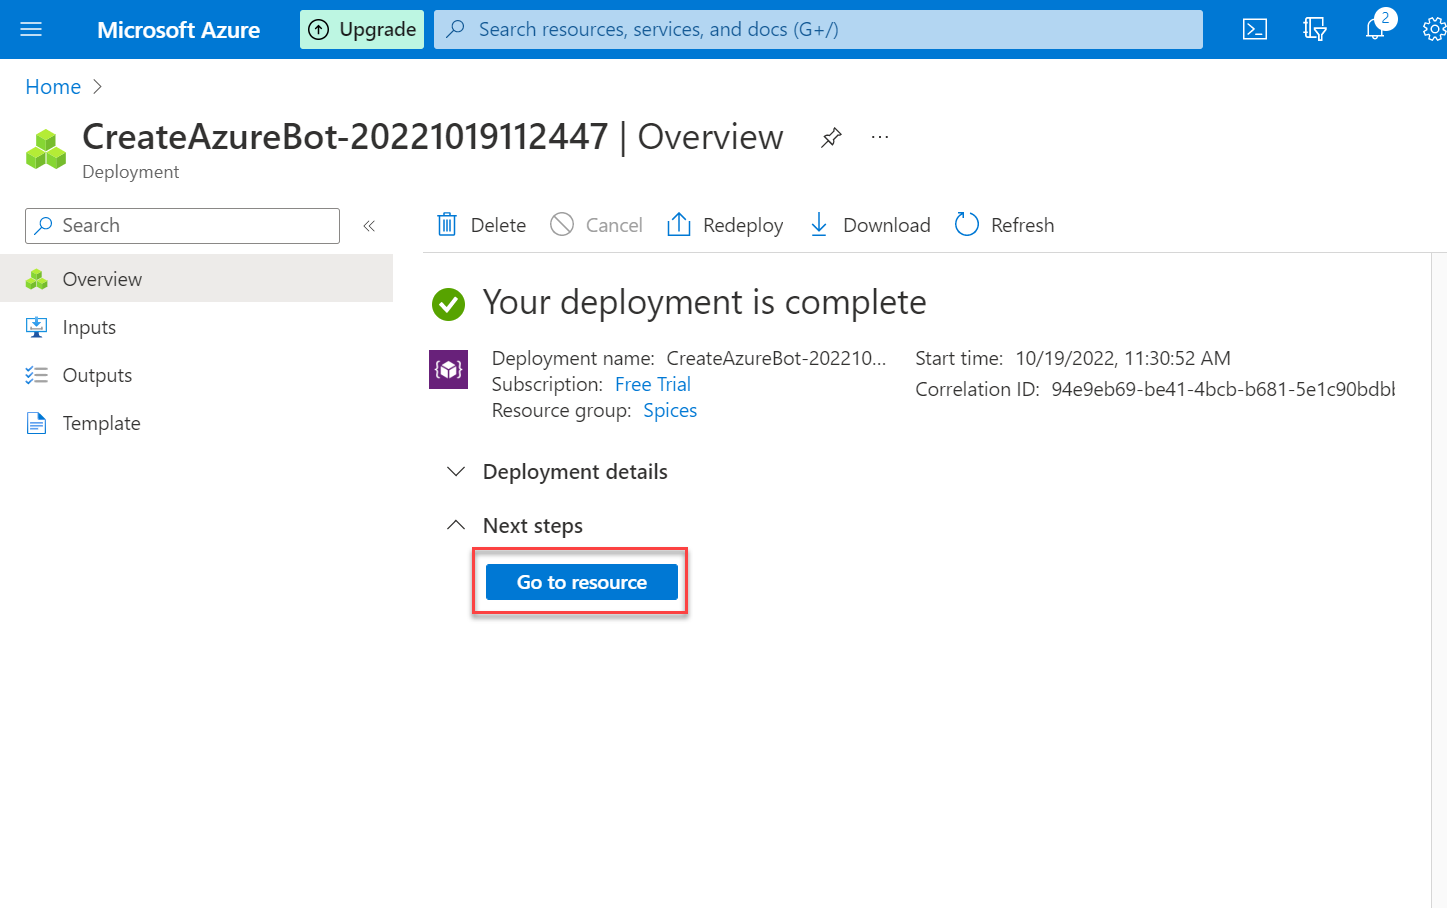Click the Refresh toolbar label
The width and height of the screenshot is (1447, 908).
1022,225
